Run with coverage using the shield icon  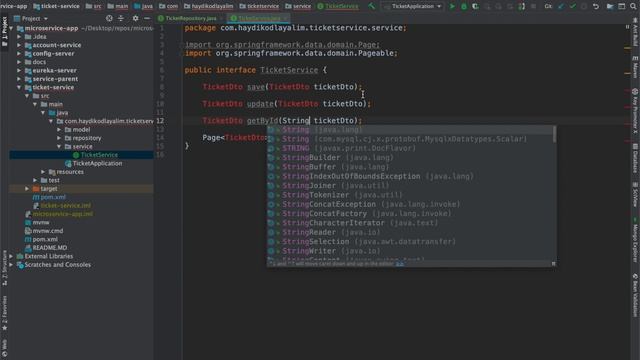click(475, 6)
